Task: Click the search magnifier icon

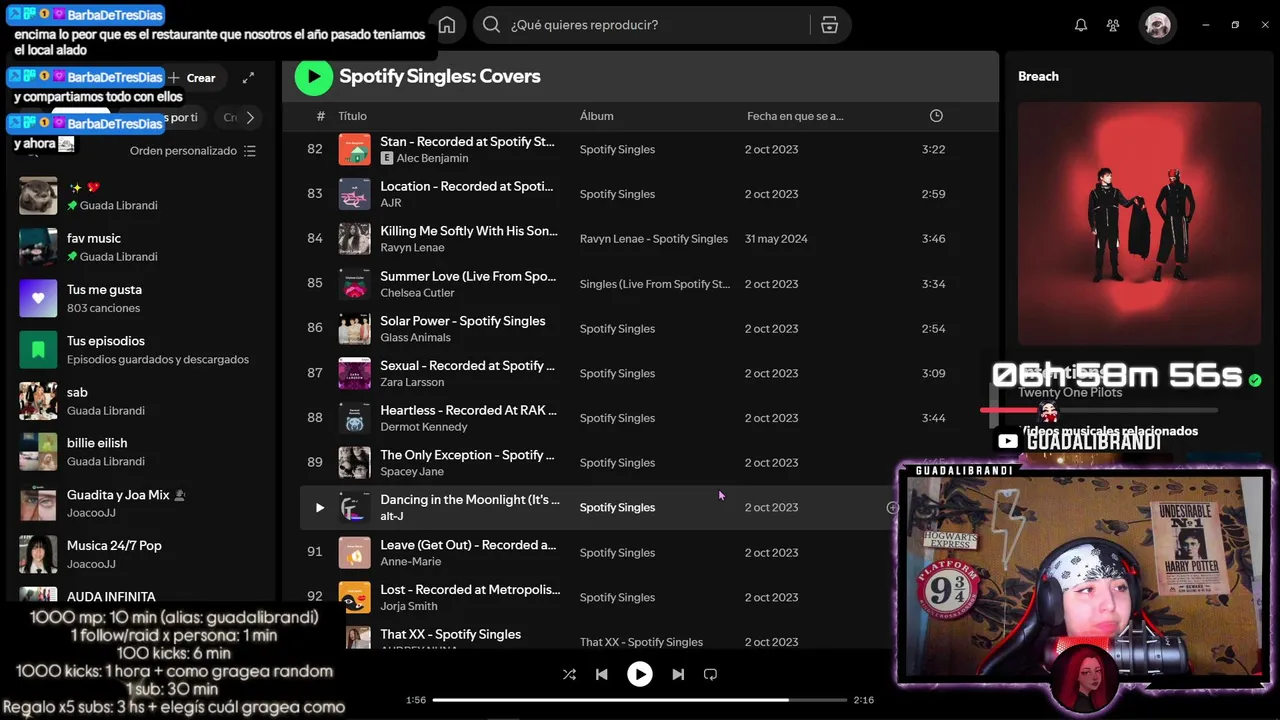Action: coord(491,25)
